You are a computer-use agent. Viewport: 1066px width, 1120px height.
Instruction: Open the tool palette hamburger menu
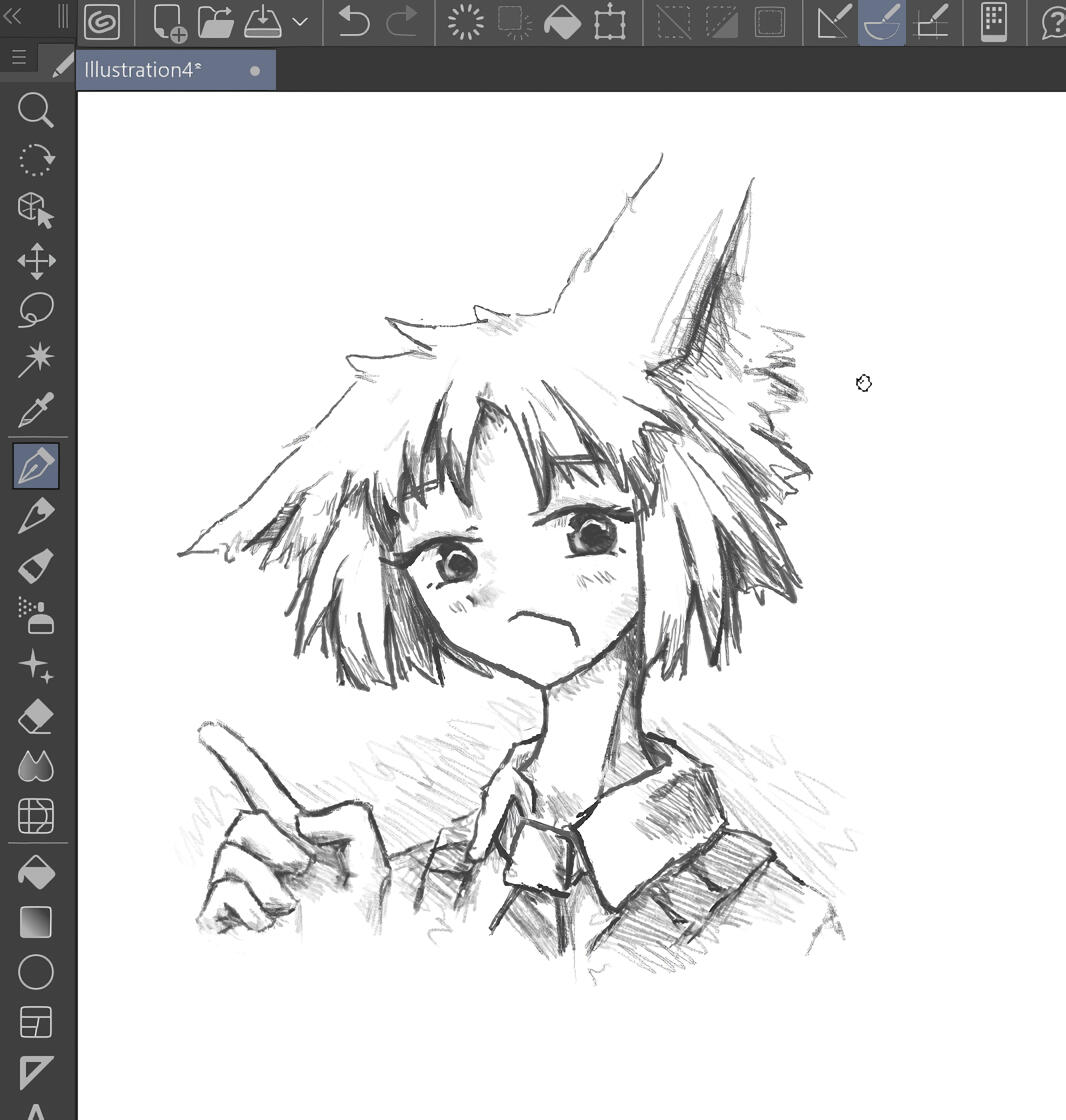coord(18,58)
